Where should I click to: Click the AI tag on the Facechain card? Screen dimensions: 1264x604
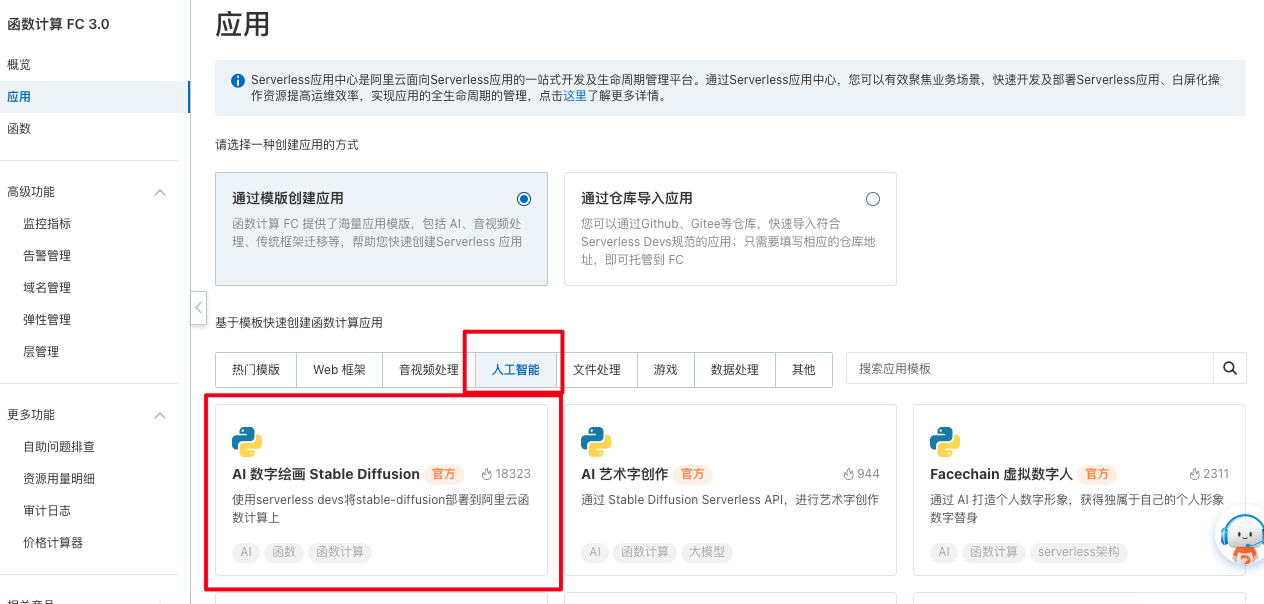[944, 552]
